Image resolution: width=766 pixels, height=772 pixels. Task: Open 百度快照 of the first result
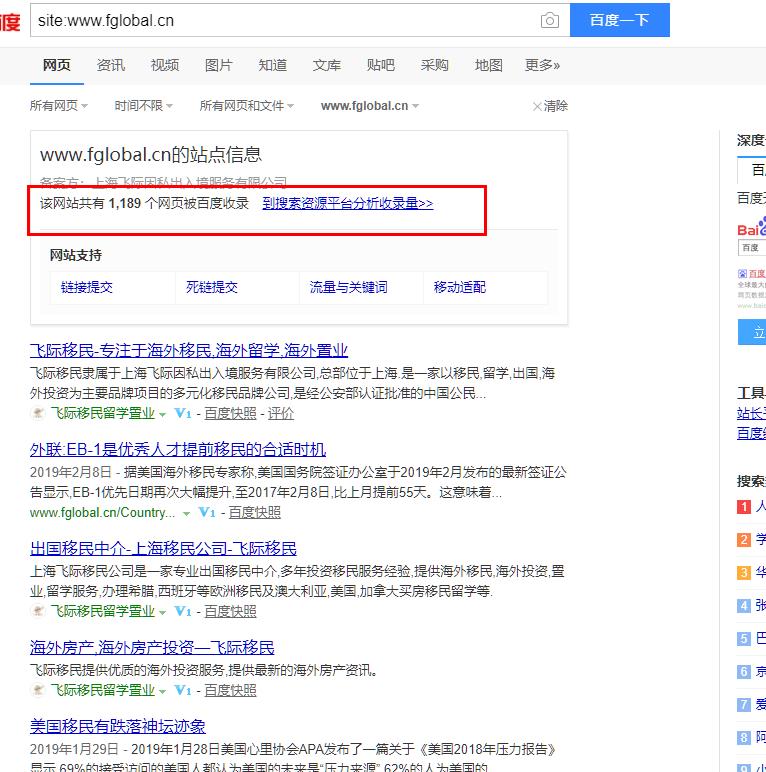coord(230,414)
